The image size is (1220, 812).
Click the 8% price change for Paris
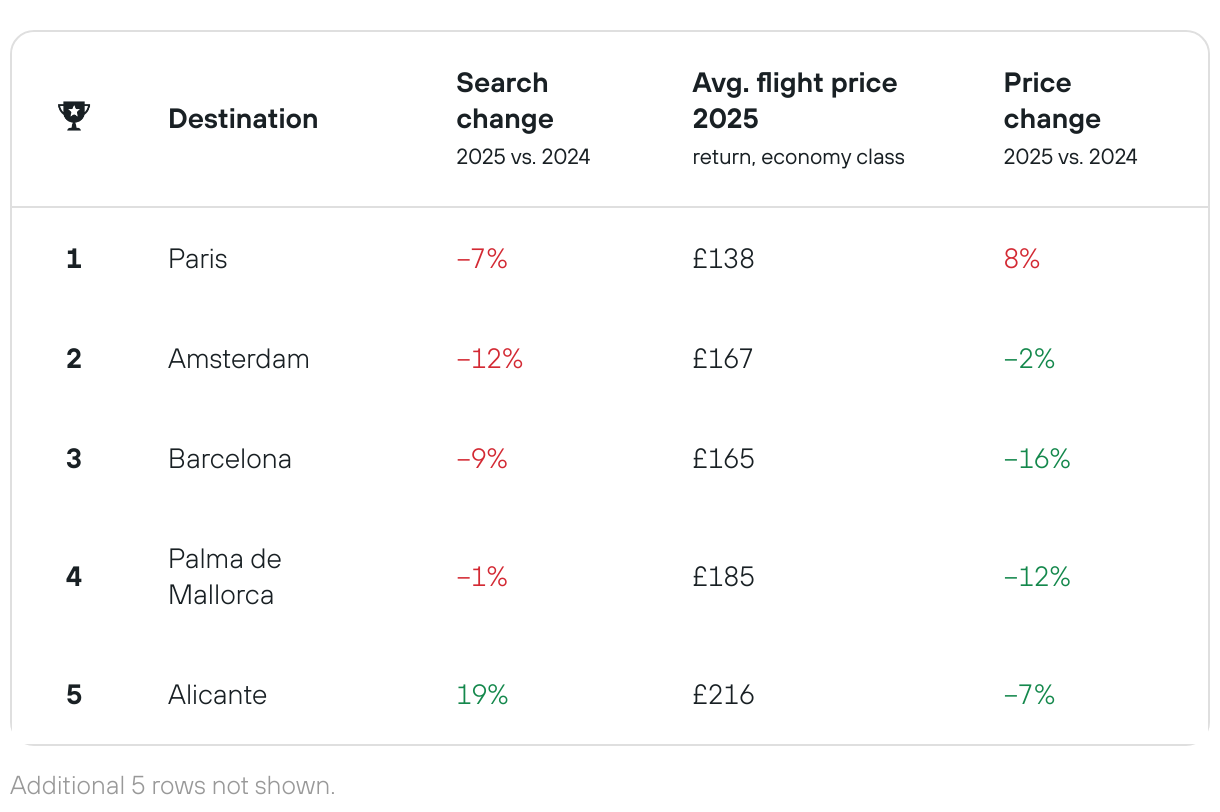tap(1022, 259)
